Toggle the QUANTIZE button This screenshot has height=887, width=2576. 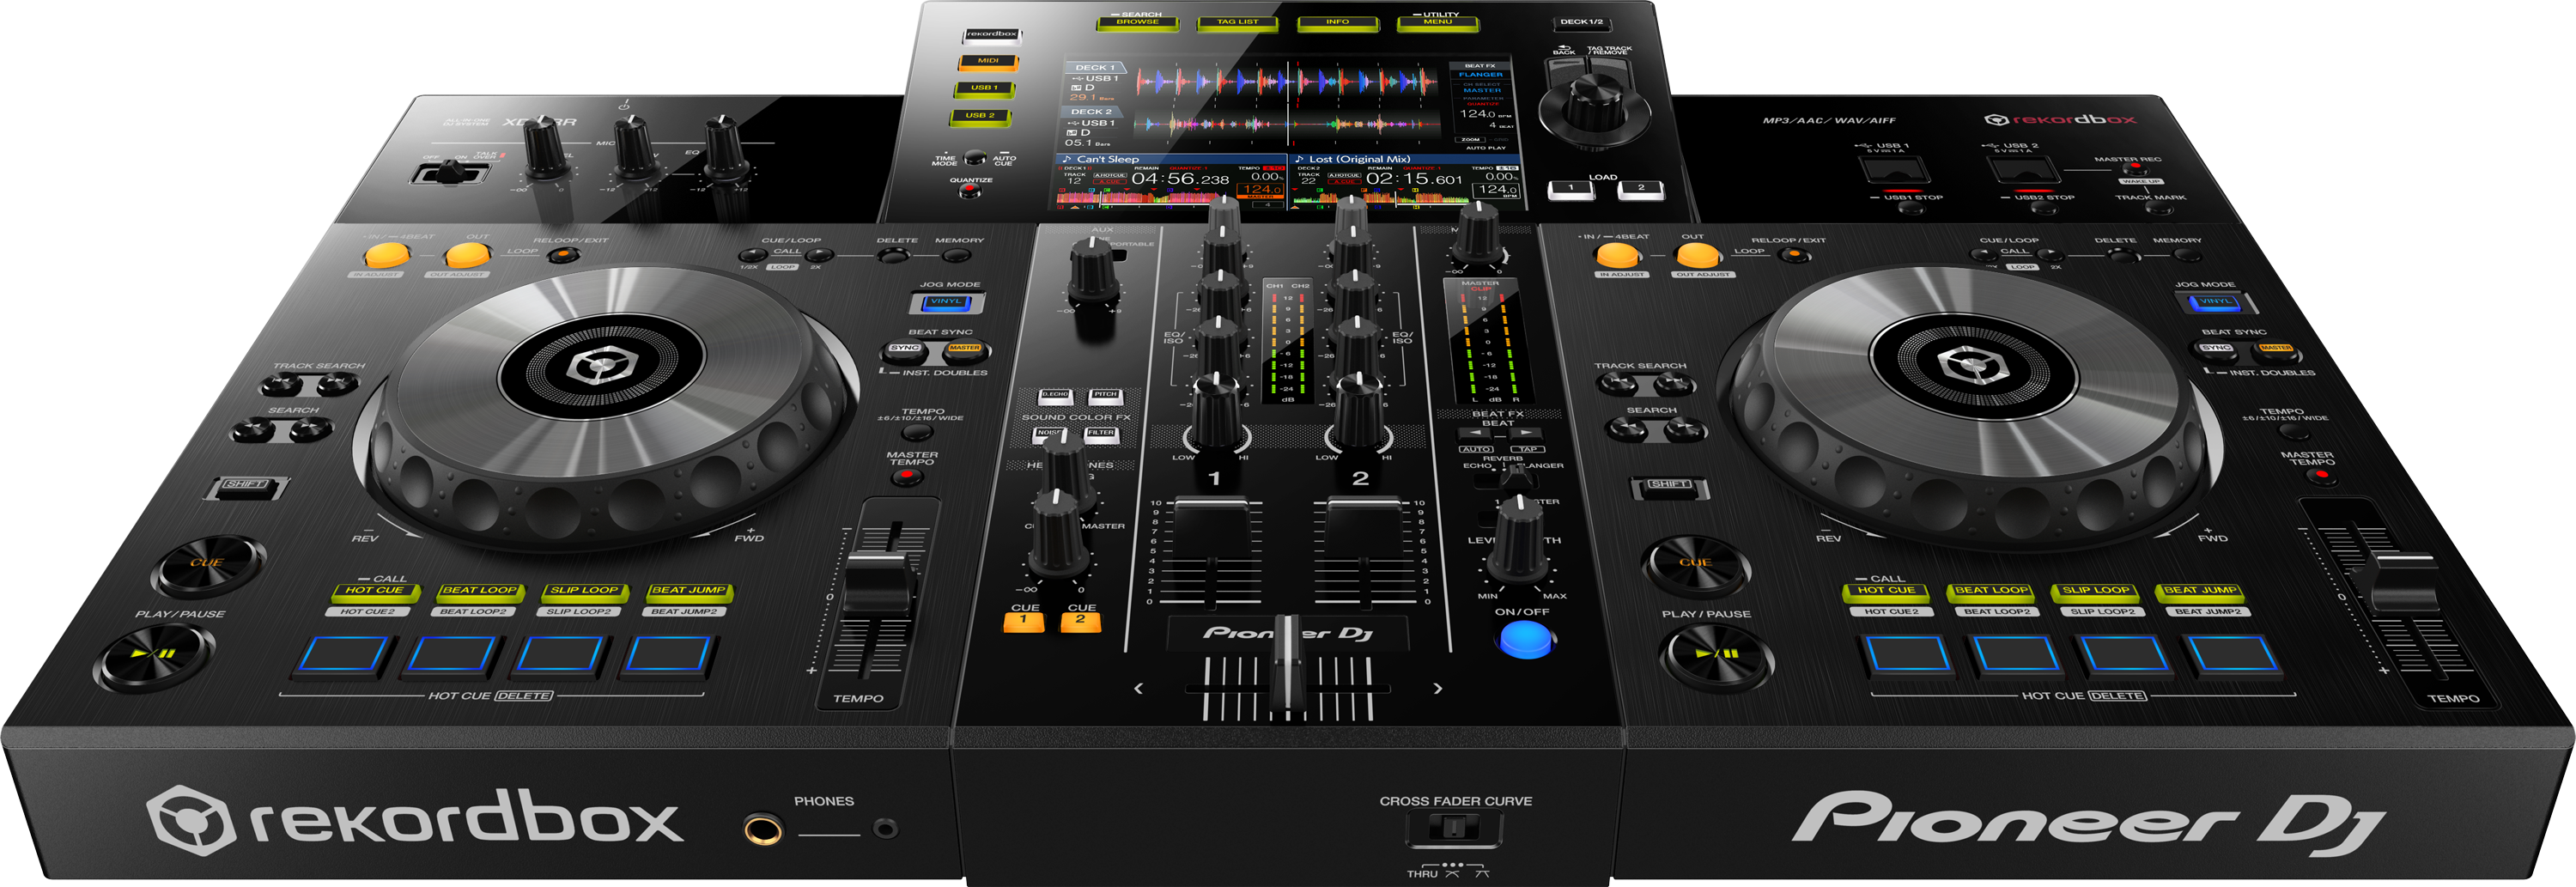tap(969, 191)
